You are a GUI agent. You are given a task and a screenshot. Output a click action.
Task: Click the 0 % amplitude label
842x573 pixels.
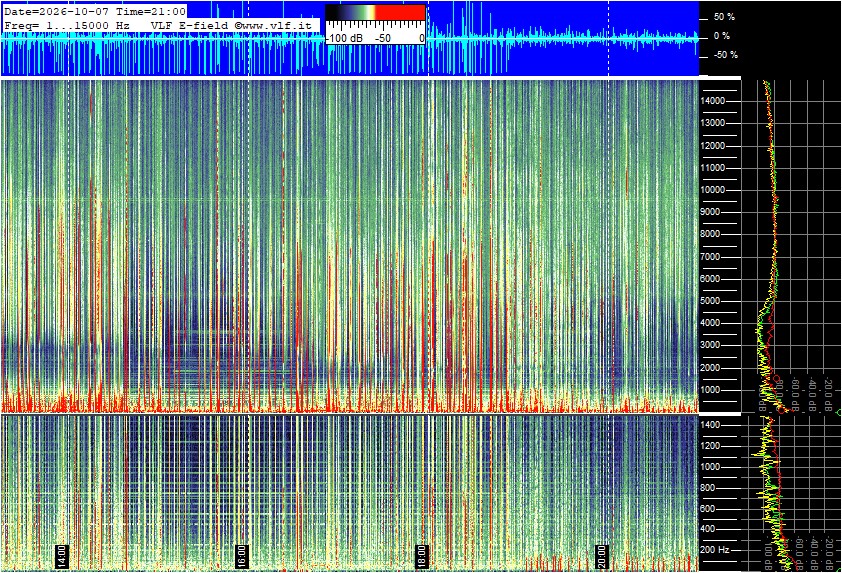[x=722, y=36]
